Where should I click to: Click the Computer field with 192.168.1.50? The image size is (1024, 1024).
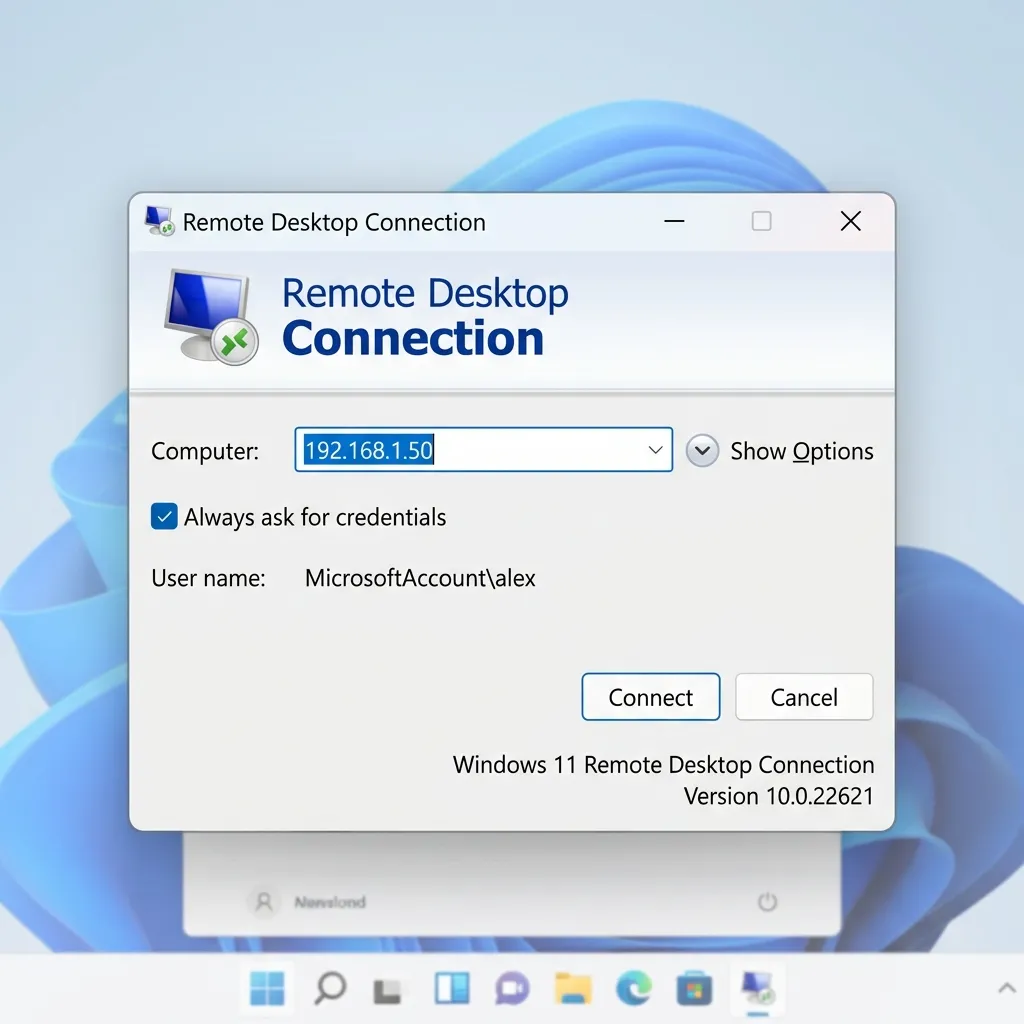point(483,450)
